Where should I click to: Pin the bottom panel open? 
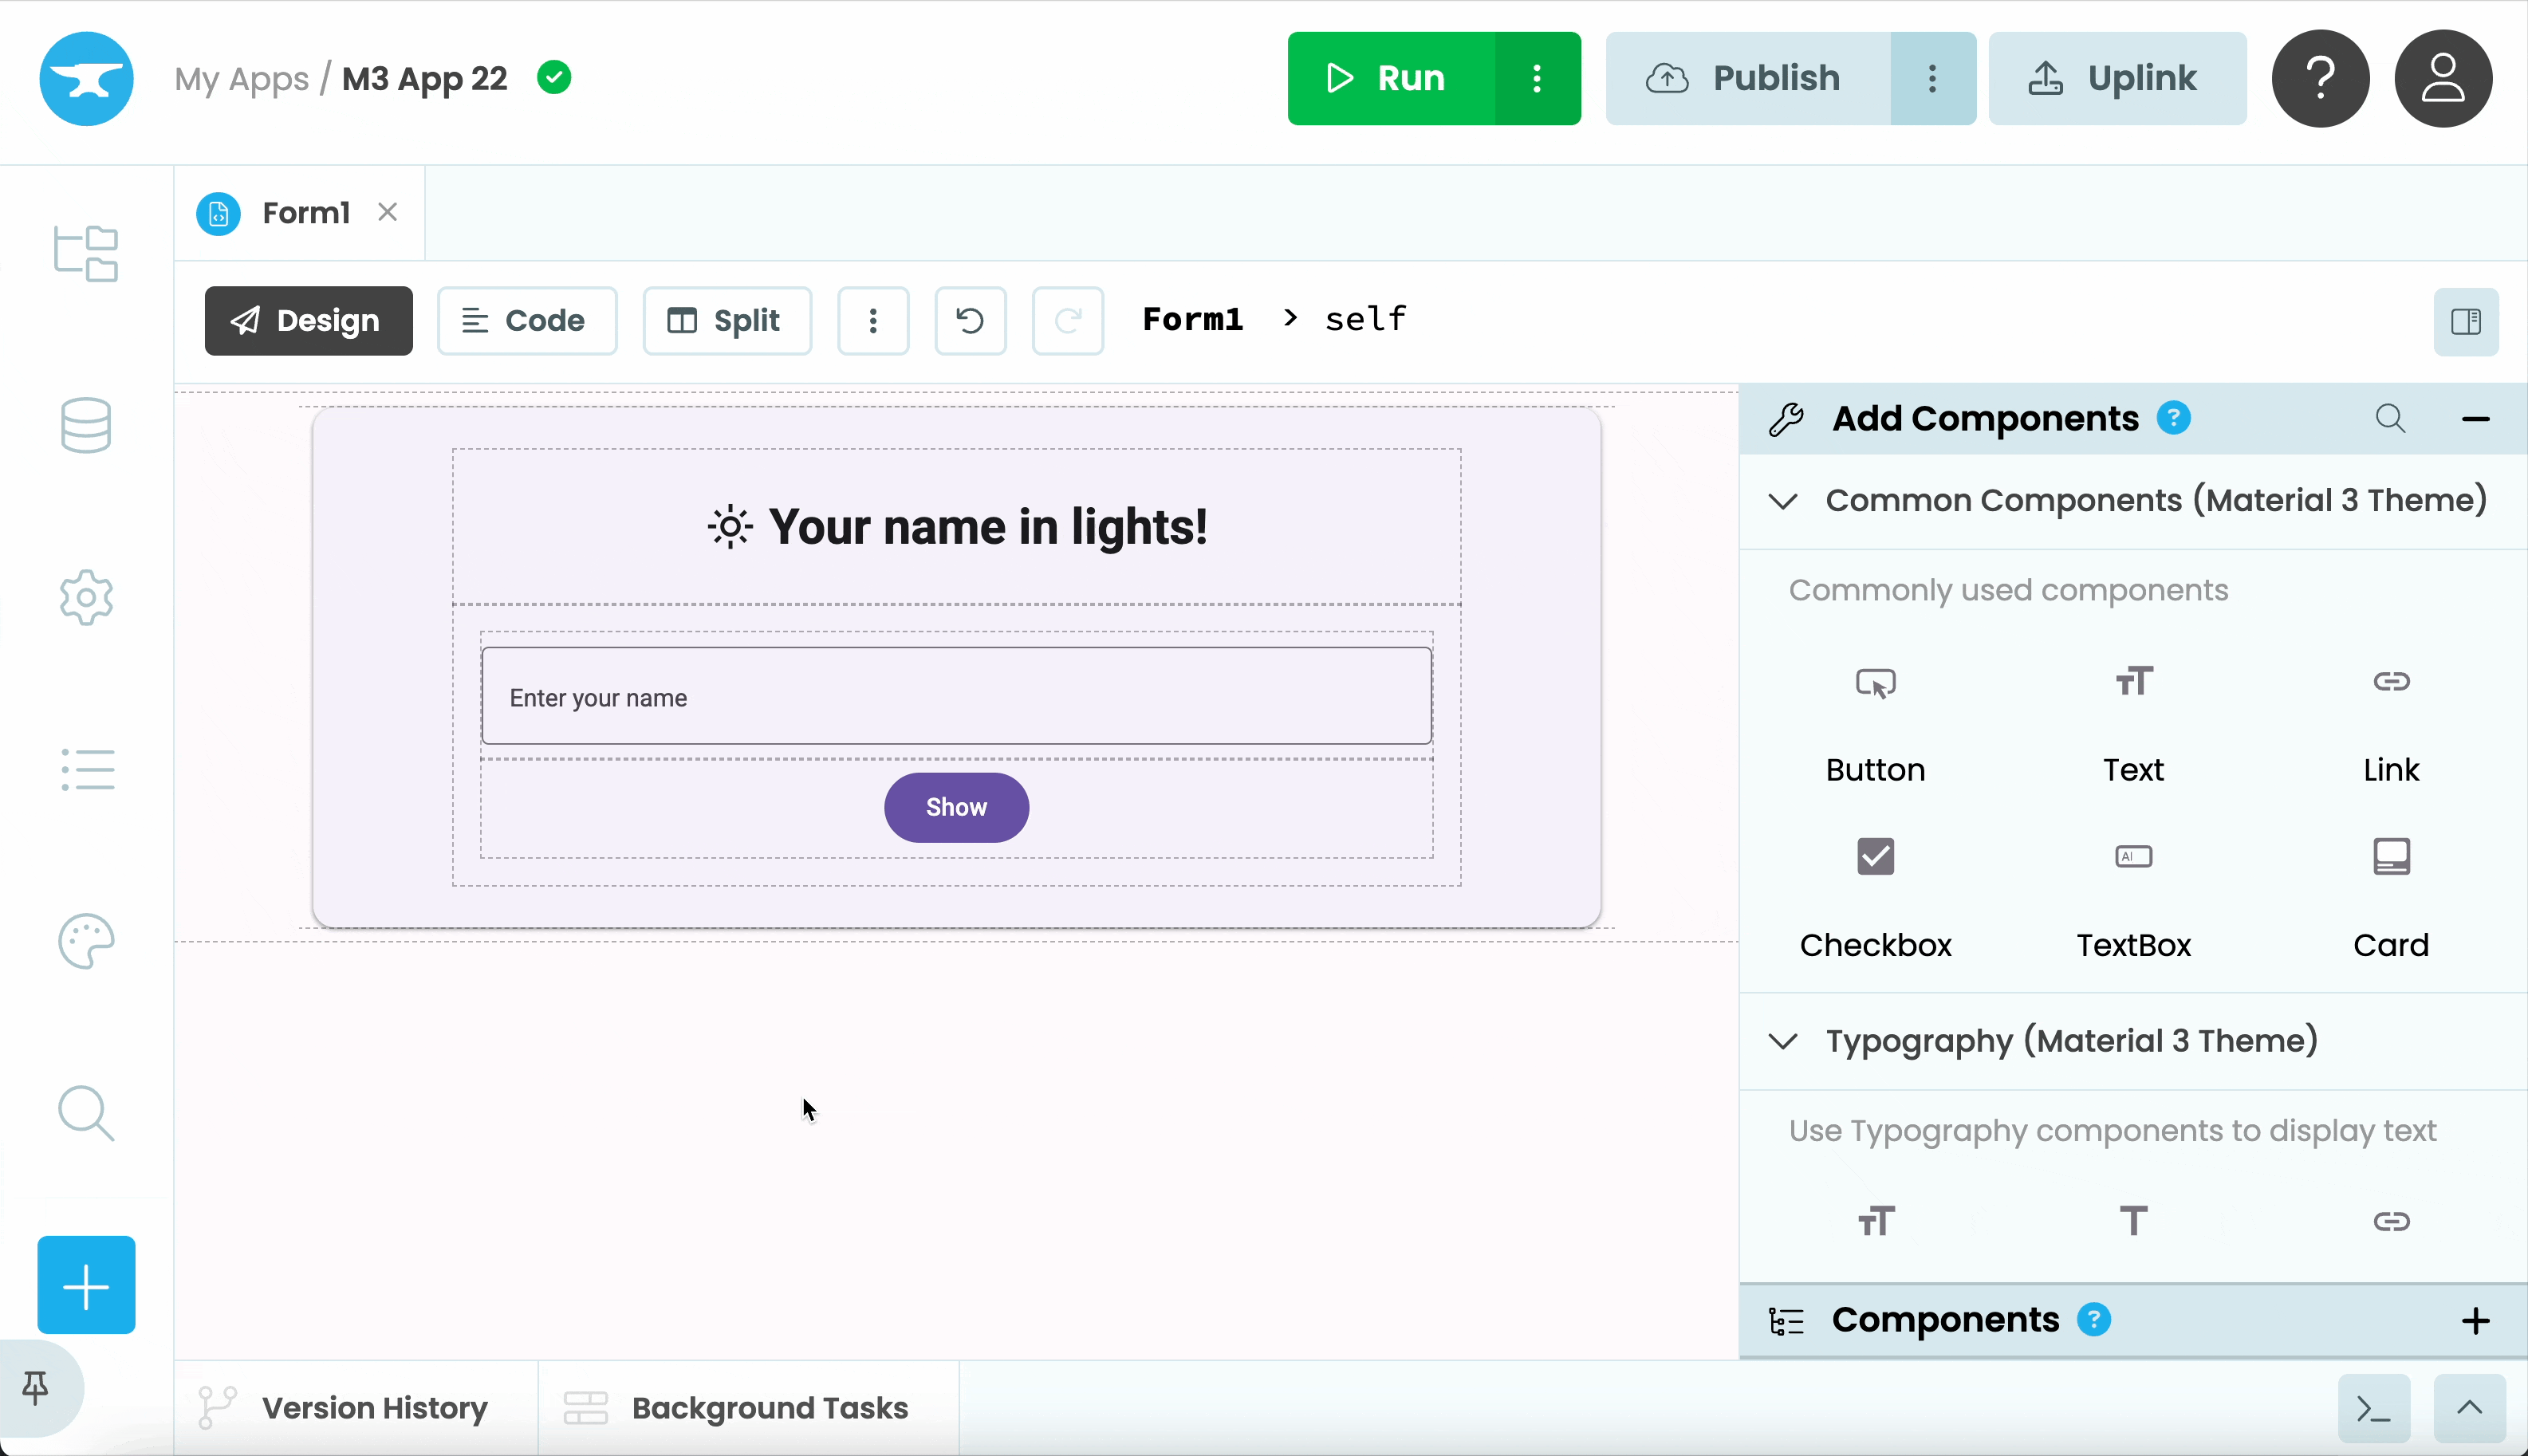point(34,1387)
